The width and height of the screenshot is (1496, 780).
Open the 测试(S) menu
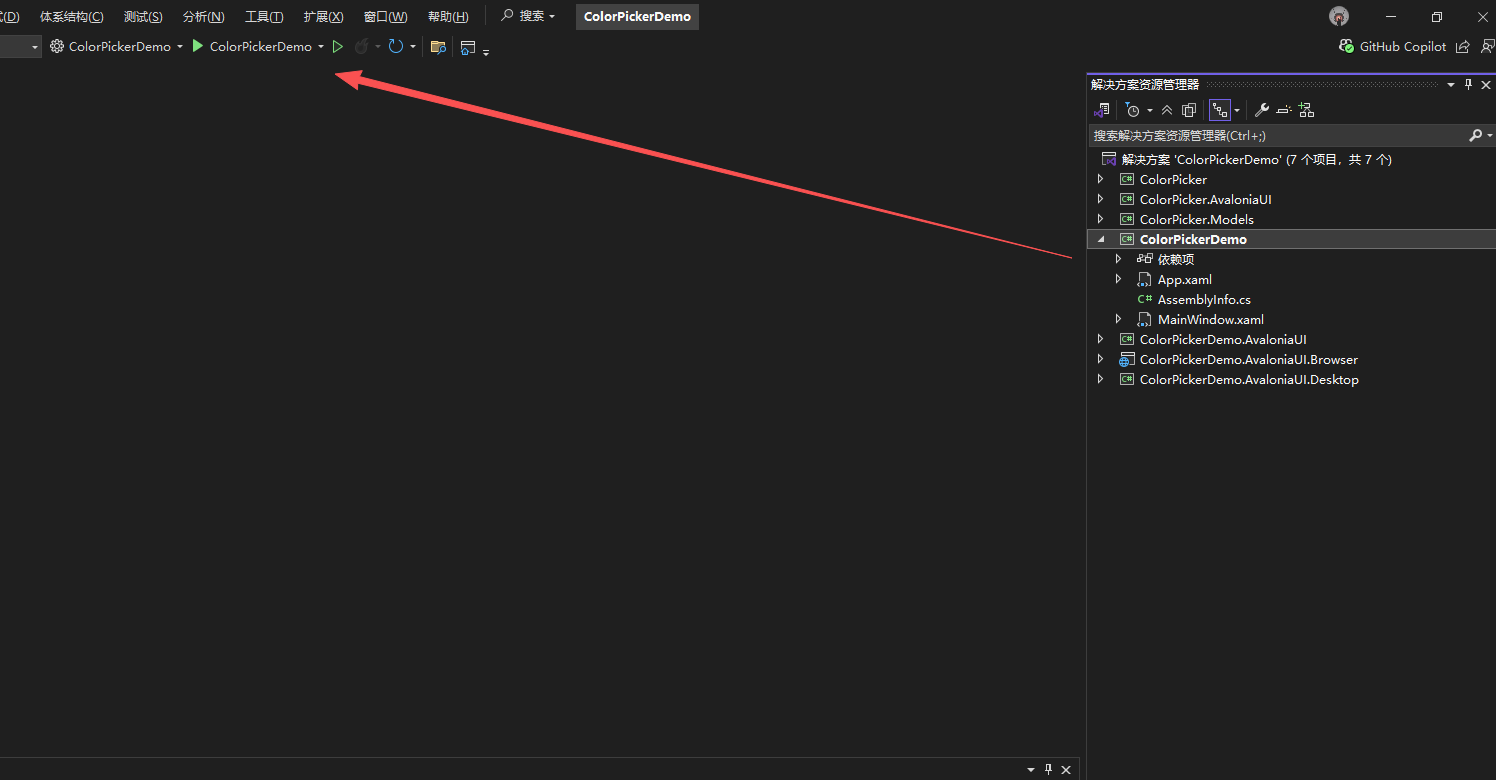point(143,17)
